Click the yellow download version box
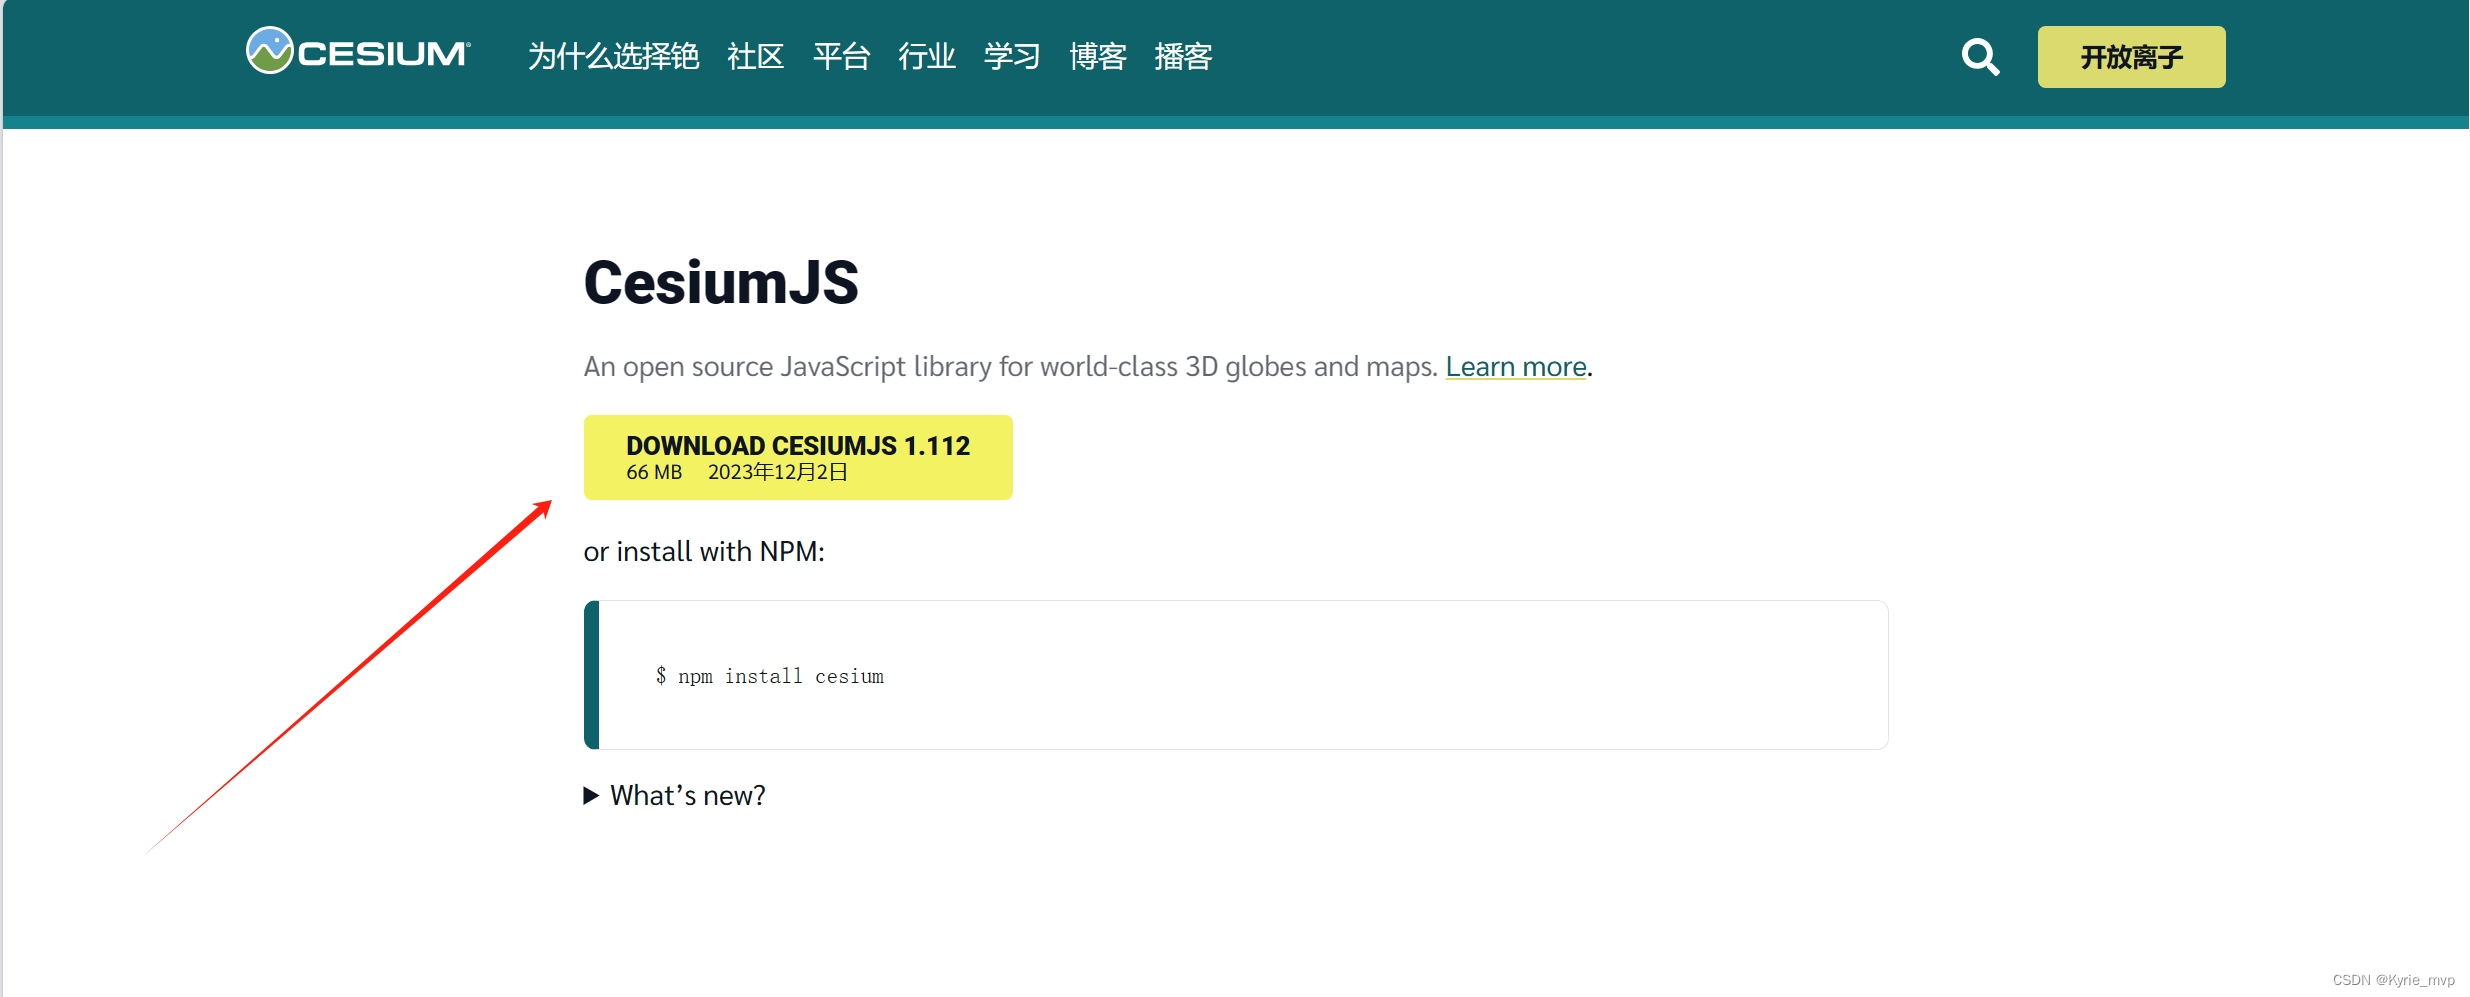Image resolution: width=2470 pixels, height=997 pixels. pyautogui.click(x=797, y=457)
